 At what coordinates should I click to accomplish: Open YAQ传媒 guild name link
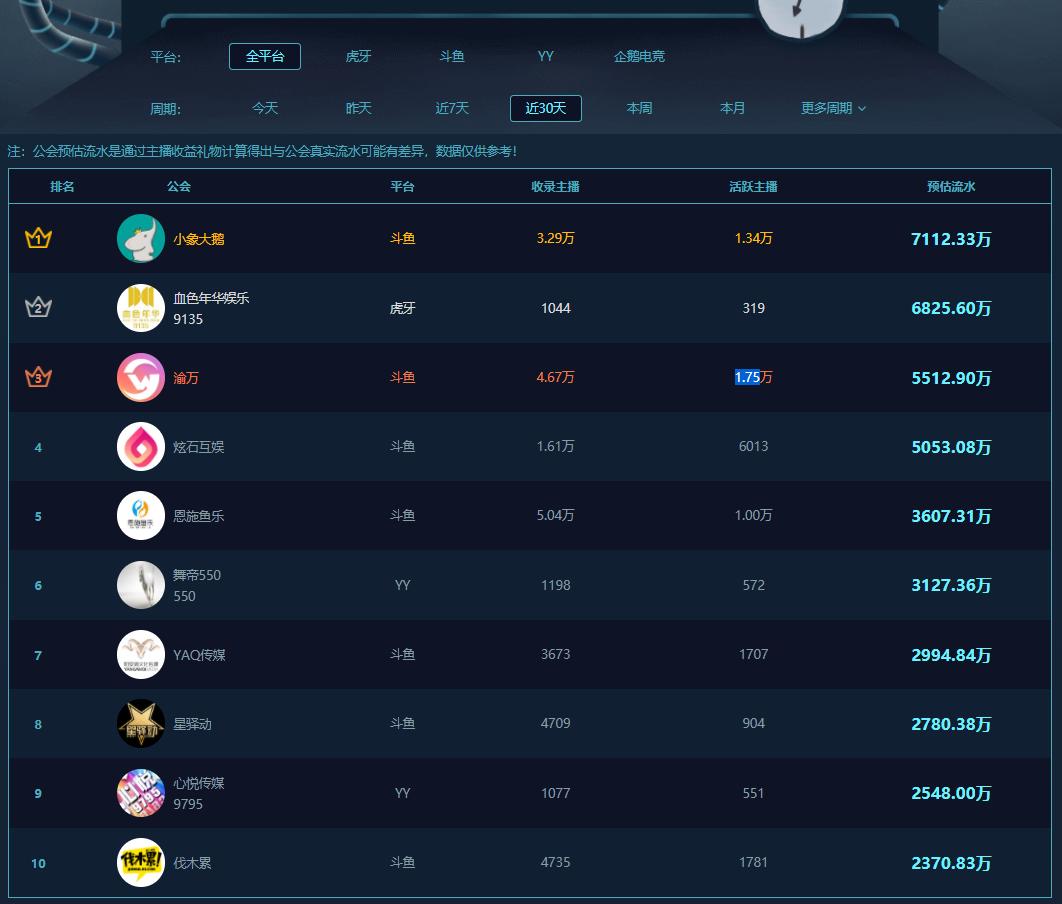coord(199,655)
